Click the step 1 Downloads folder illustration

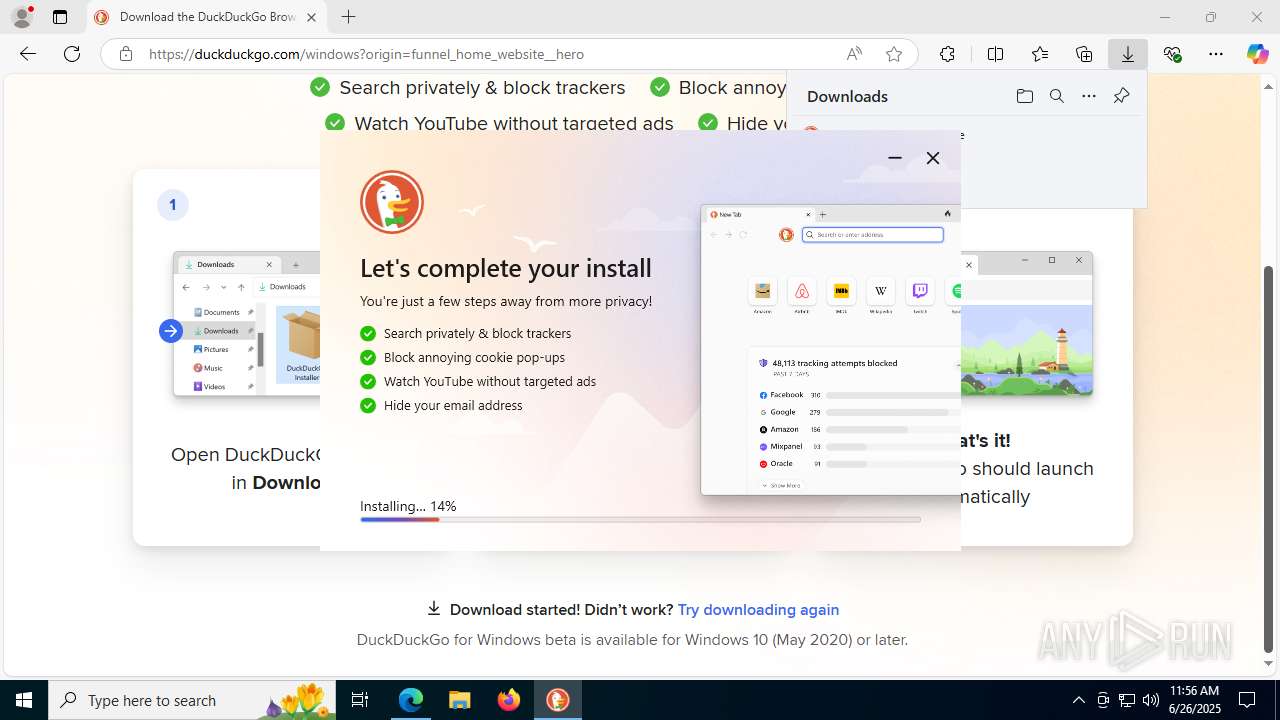[246, 323]
